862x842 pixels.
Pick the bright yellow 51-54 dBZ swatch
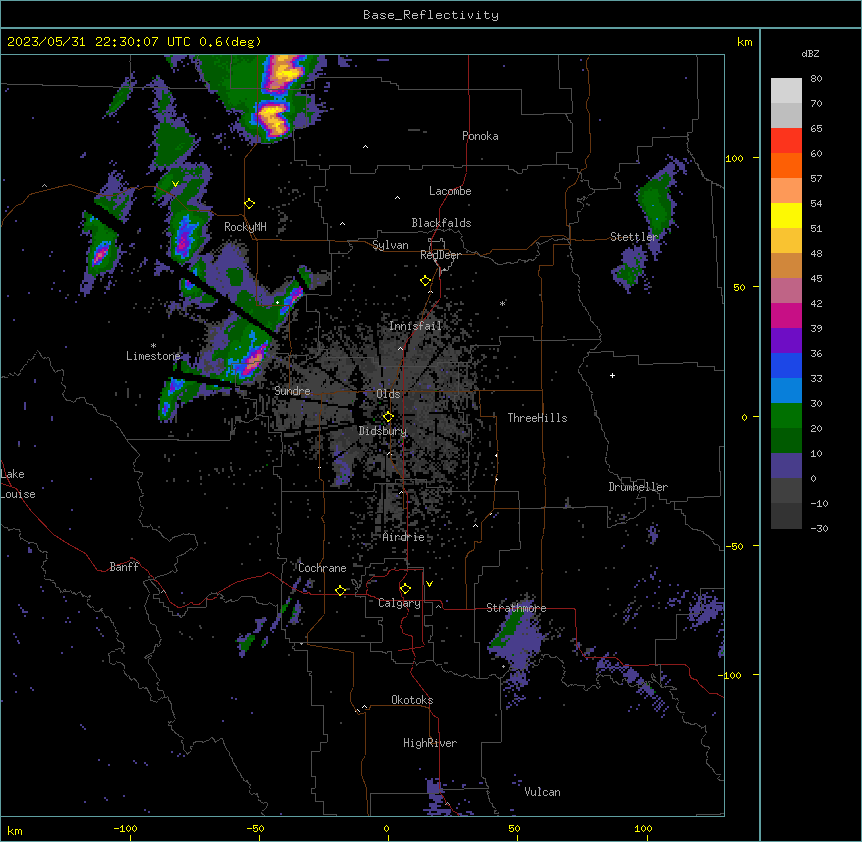pyautogui.click(x=786, y=215)
